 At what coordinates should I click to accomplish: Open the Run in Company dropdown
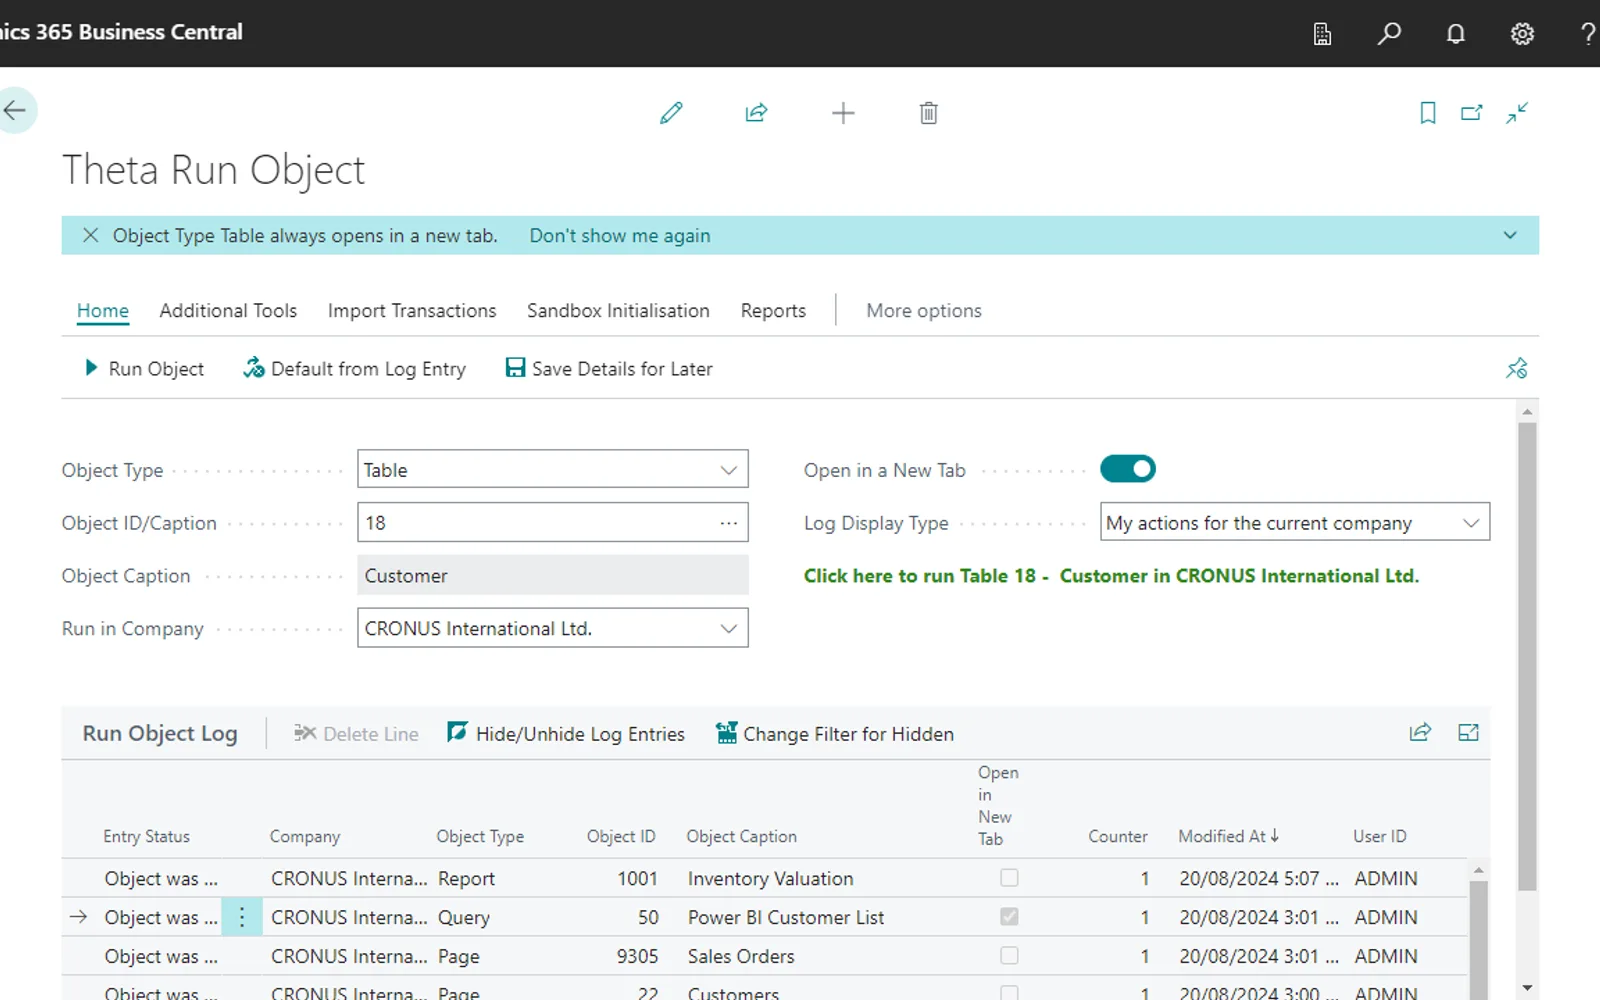coord(729,629)
